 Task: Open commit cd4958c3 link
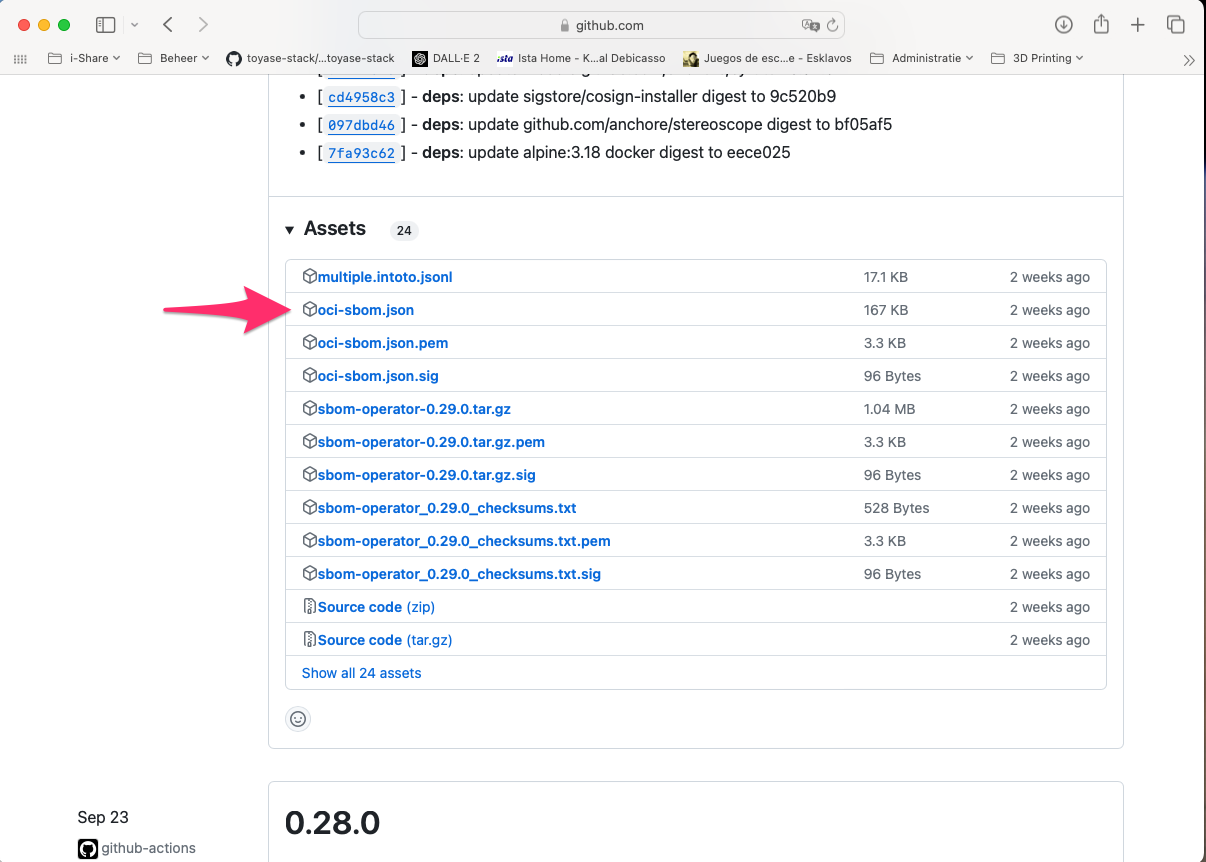[x=361, y=97]
